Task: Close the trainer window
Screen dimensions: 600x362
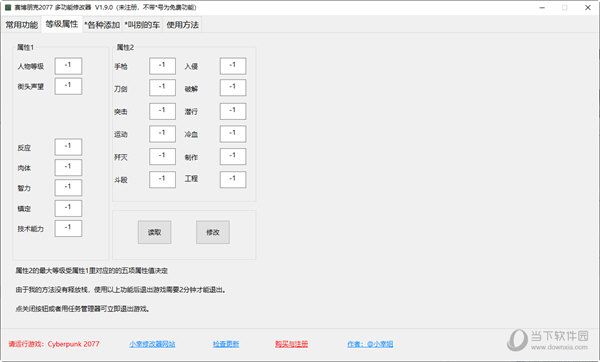Action: pyautogui.click(x=588, y=8)
